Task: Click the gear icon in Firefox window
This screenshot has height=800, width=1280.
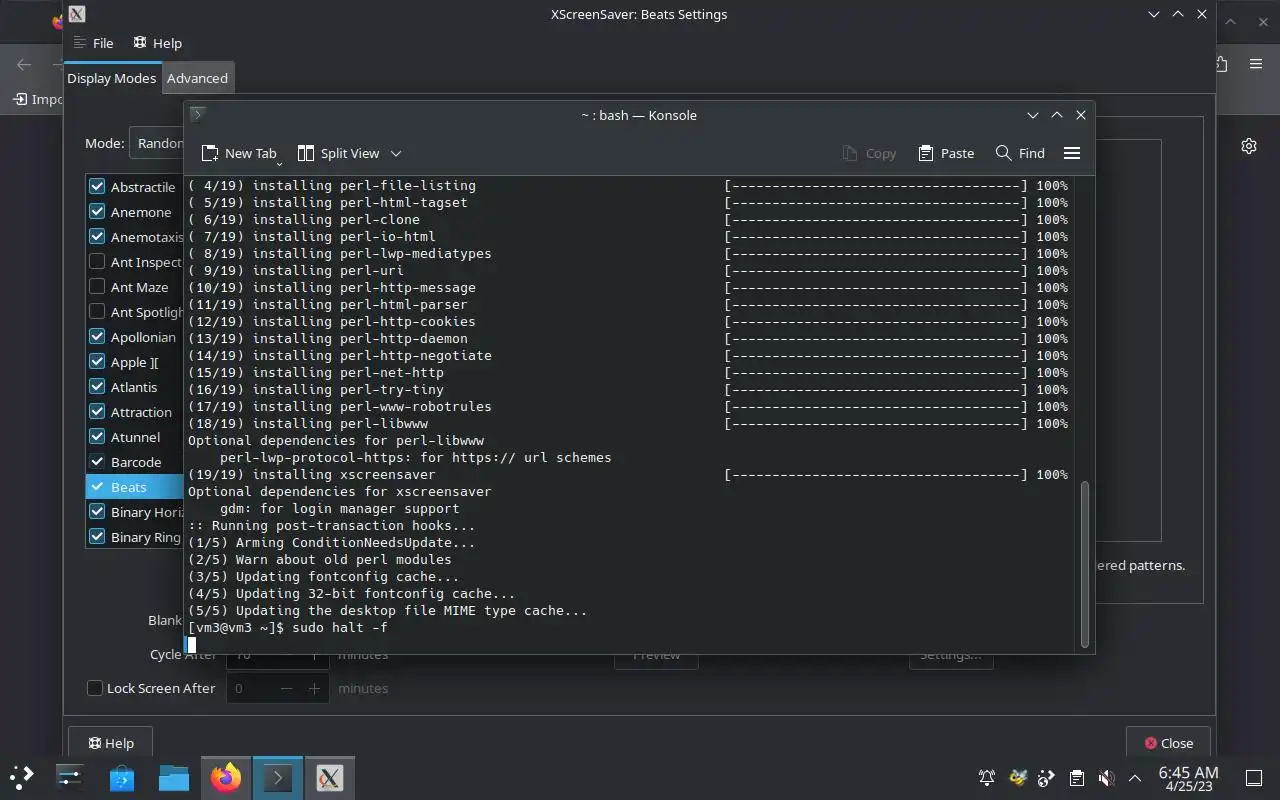Action: [1249, 146]
